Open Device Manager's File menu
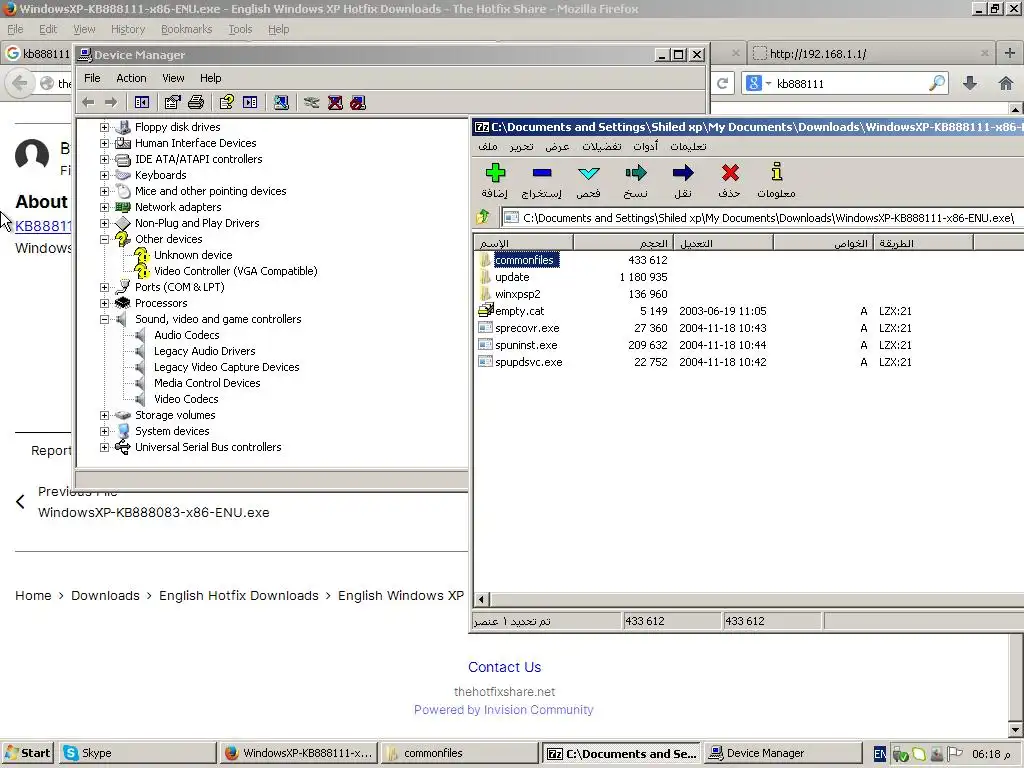The image size is (1024, 768). [x=92, y=78]
